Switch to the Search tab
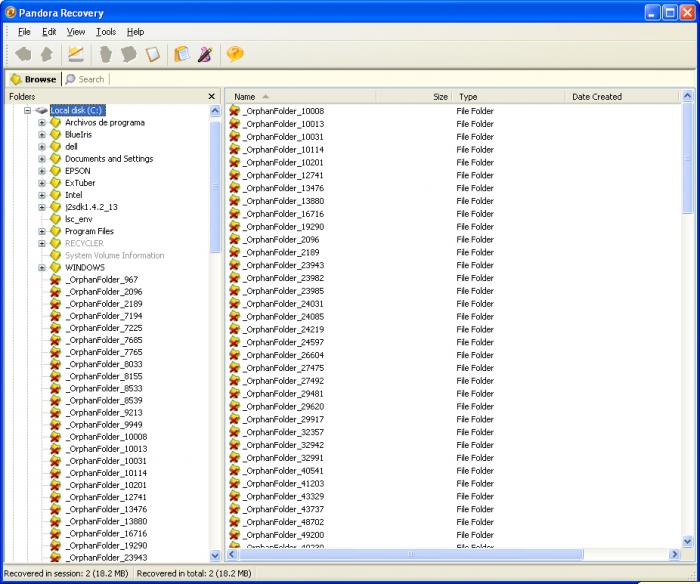 click(85, 79)
